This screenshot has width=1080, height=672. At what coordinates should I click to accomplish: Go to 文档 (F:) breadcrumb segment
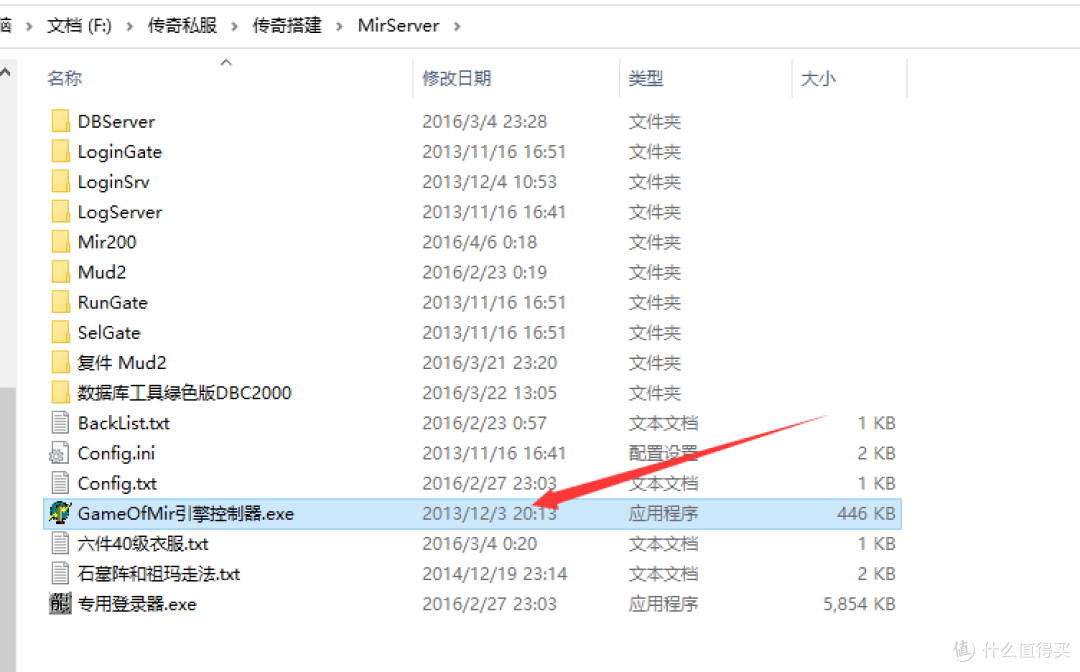coord(79,26)
